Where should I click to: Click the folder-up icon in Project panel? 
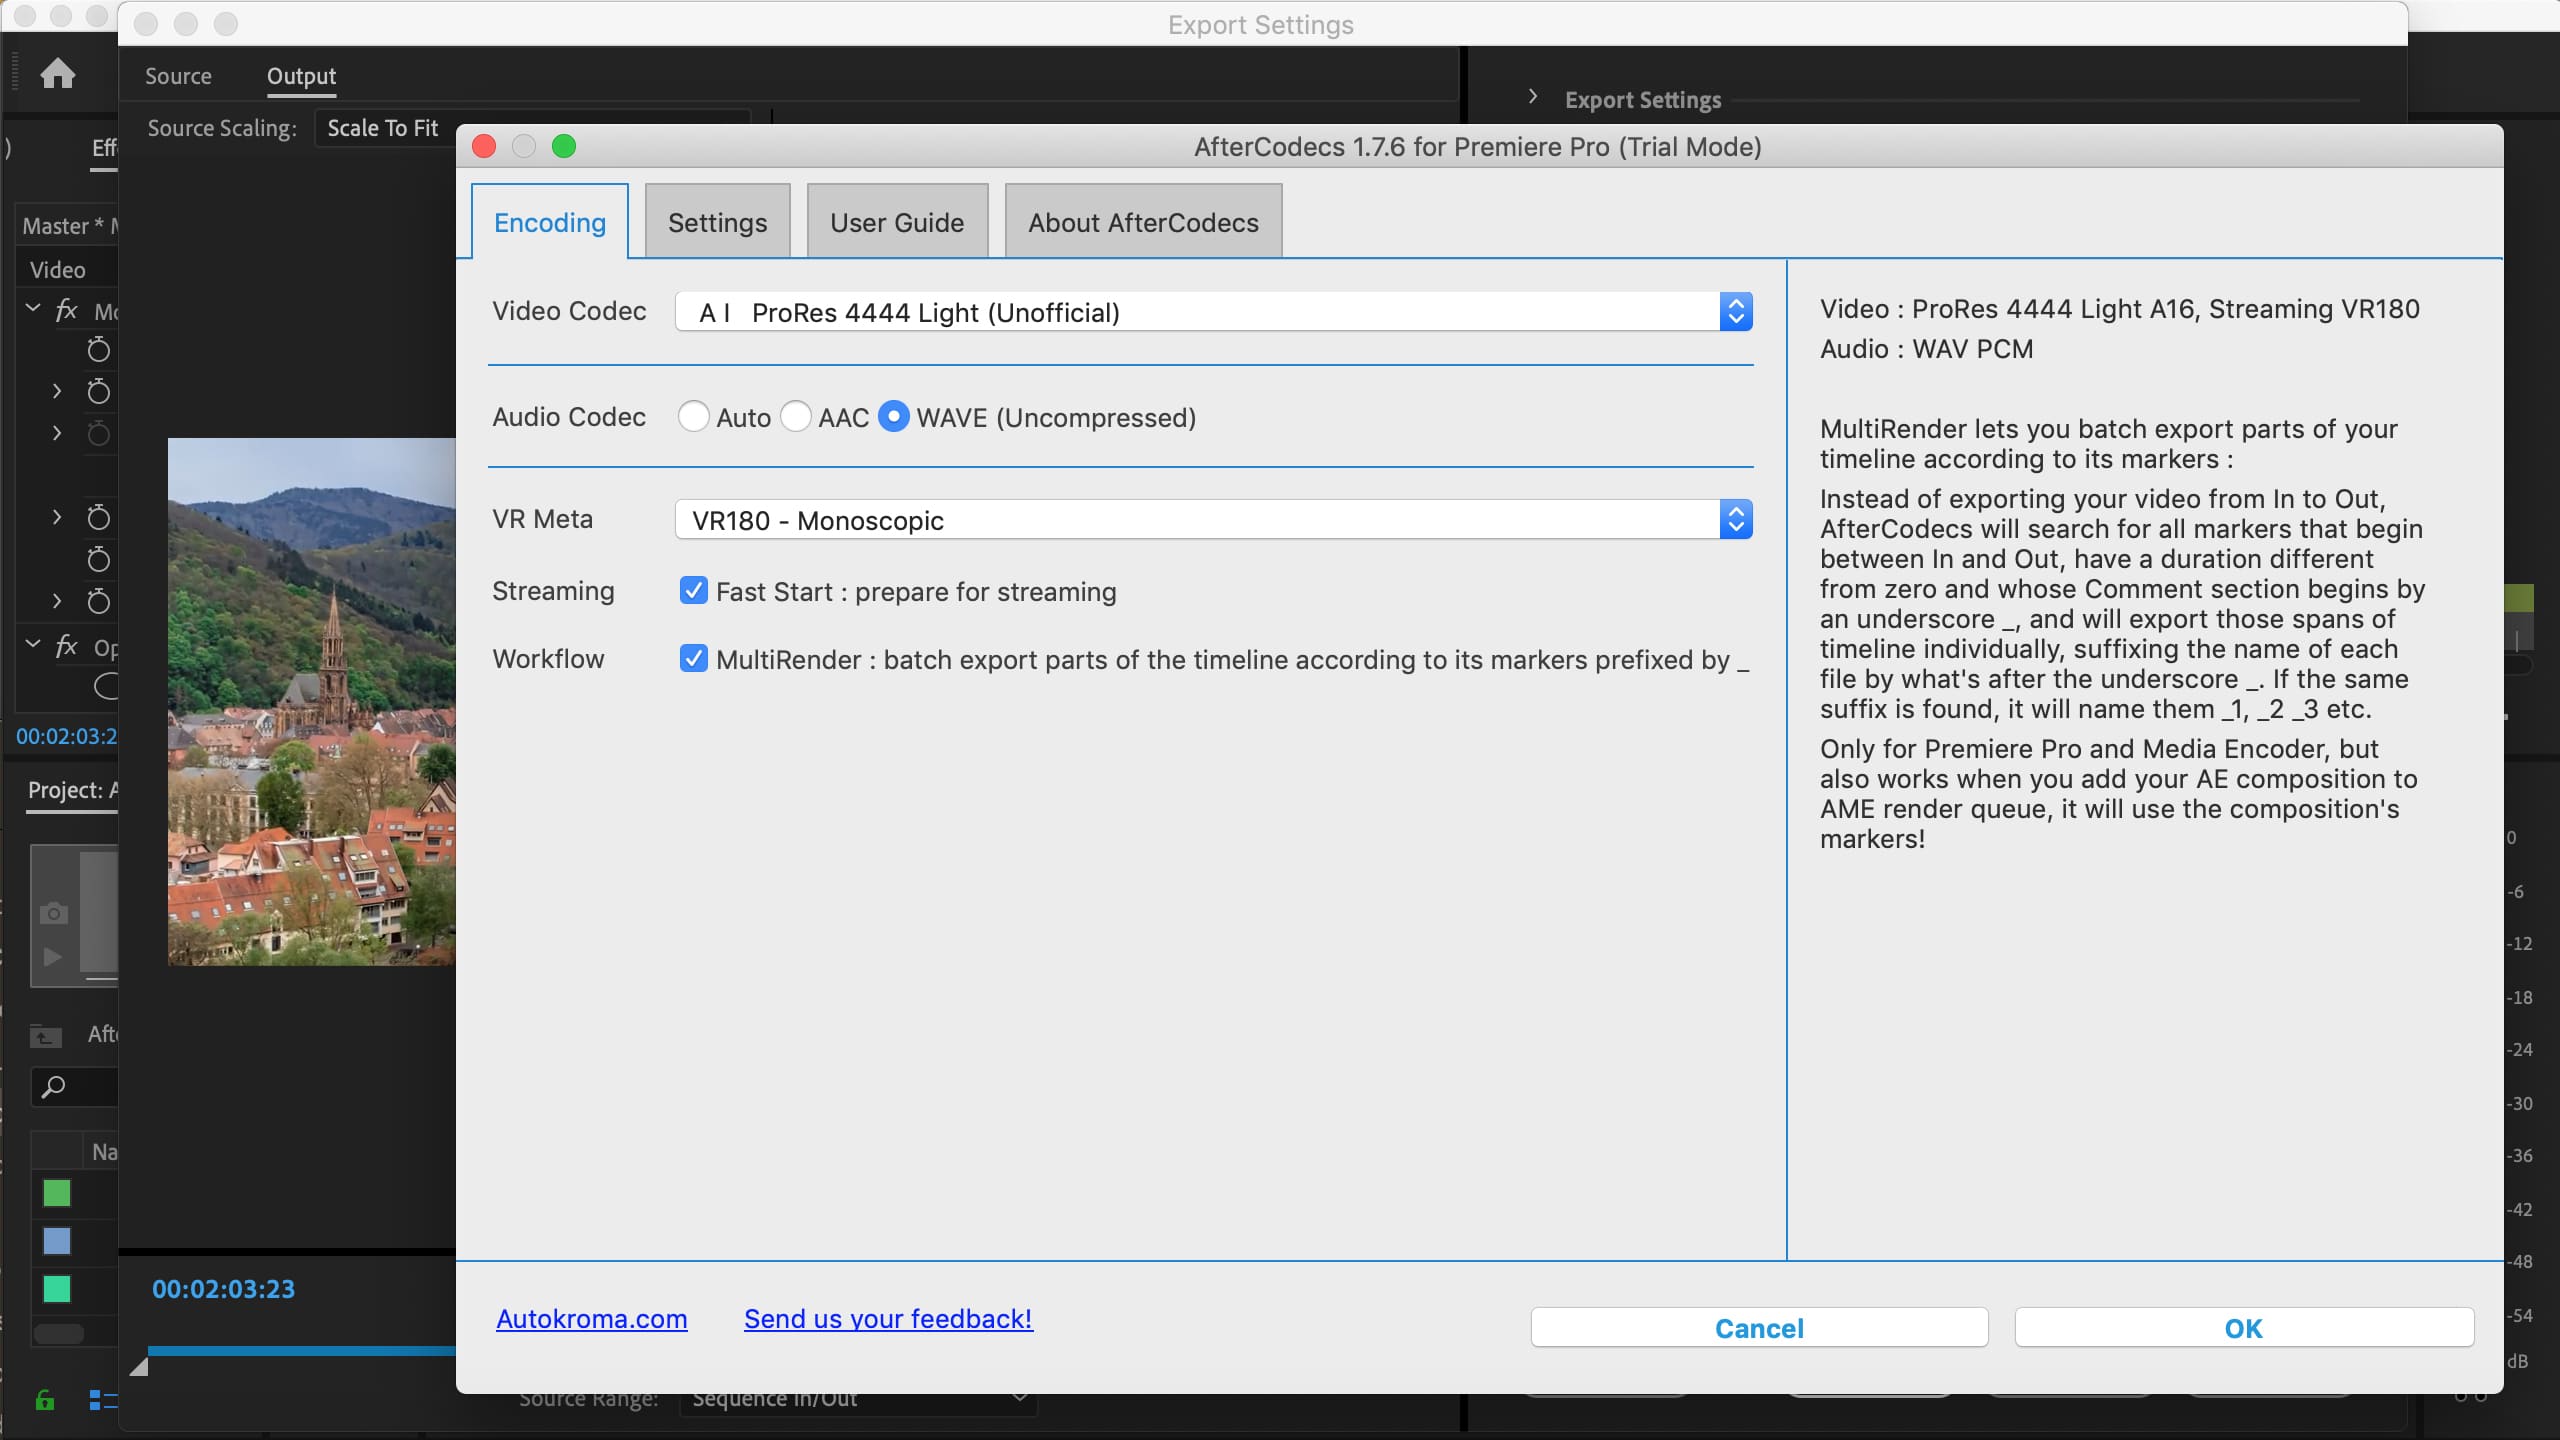tap(45, 1036)
